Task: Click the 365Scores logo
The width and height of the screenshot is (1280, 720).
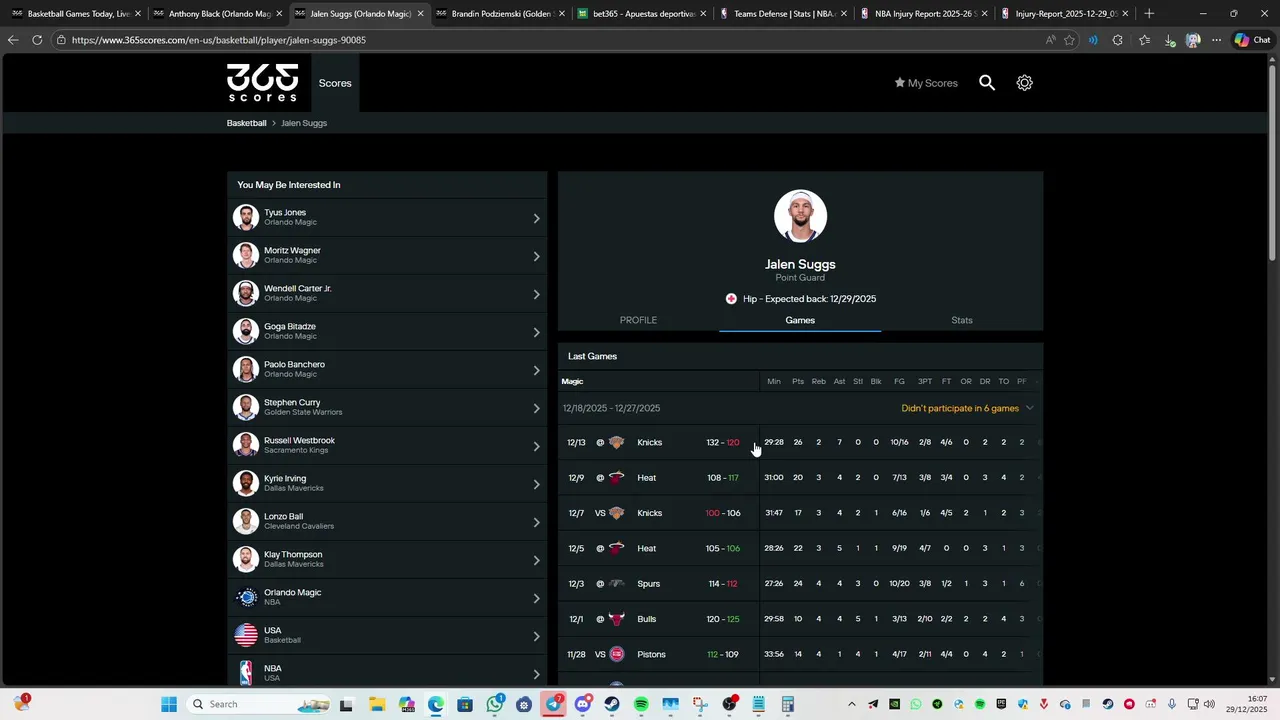Action: (262, 83)
